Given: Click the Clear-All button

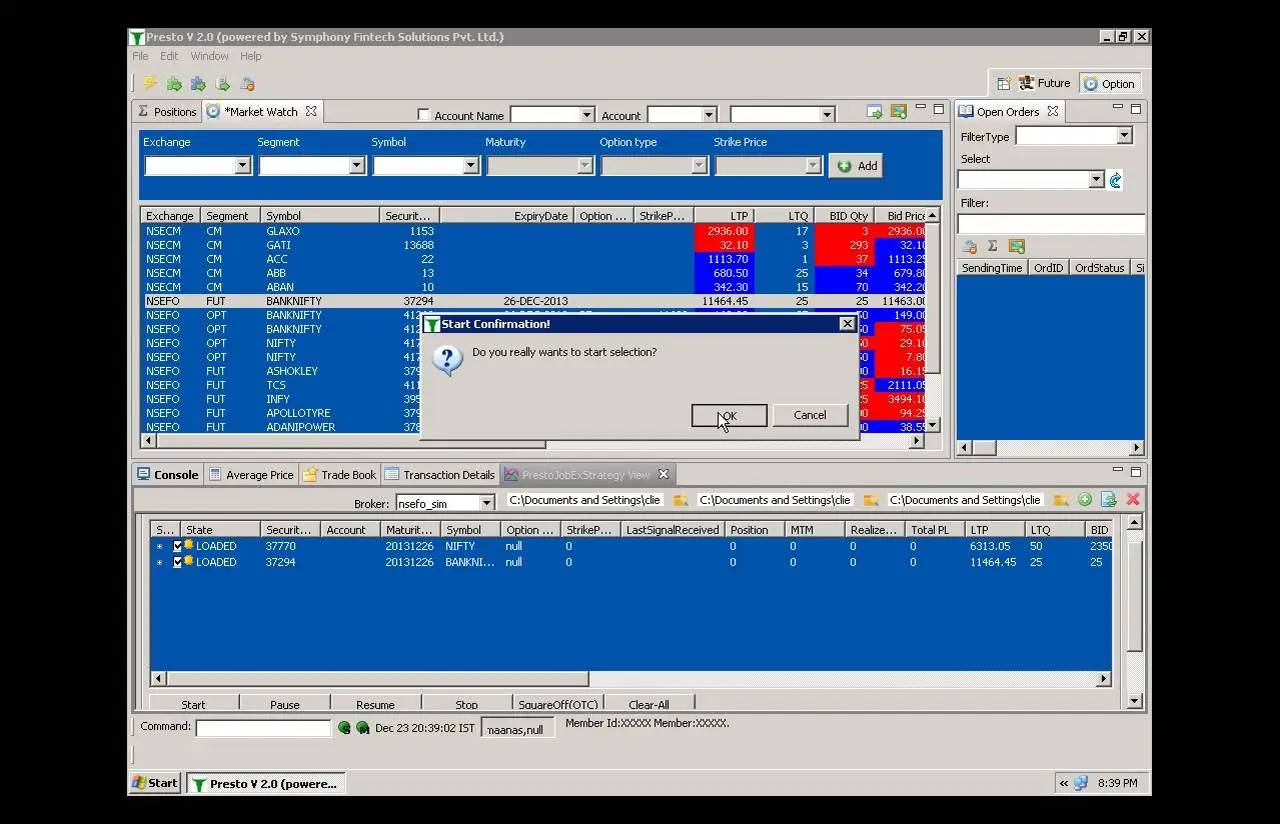Looking at the screenshot, I should (x=649, y=704).
